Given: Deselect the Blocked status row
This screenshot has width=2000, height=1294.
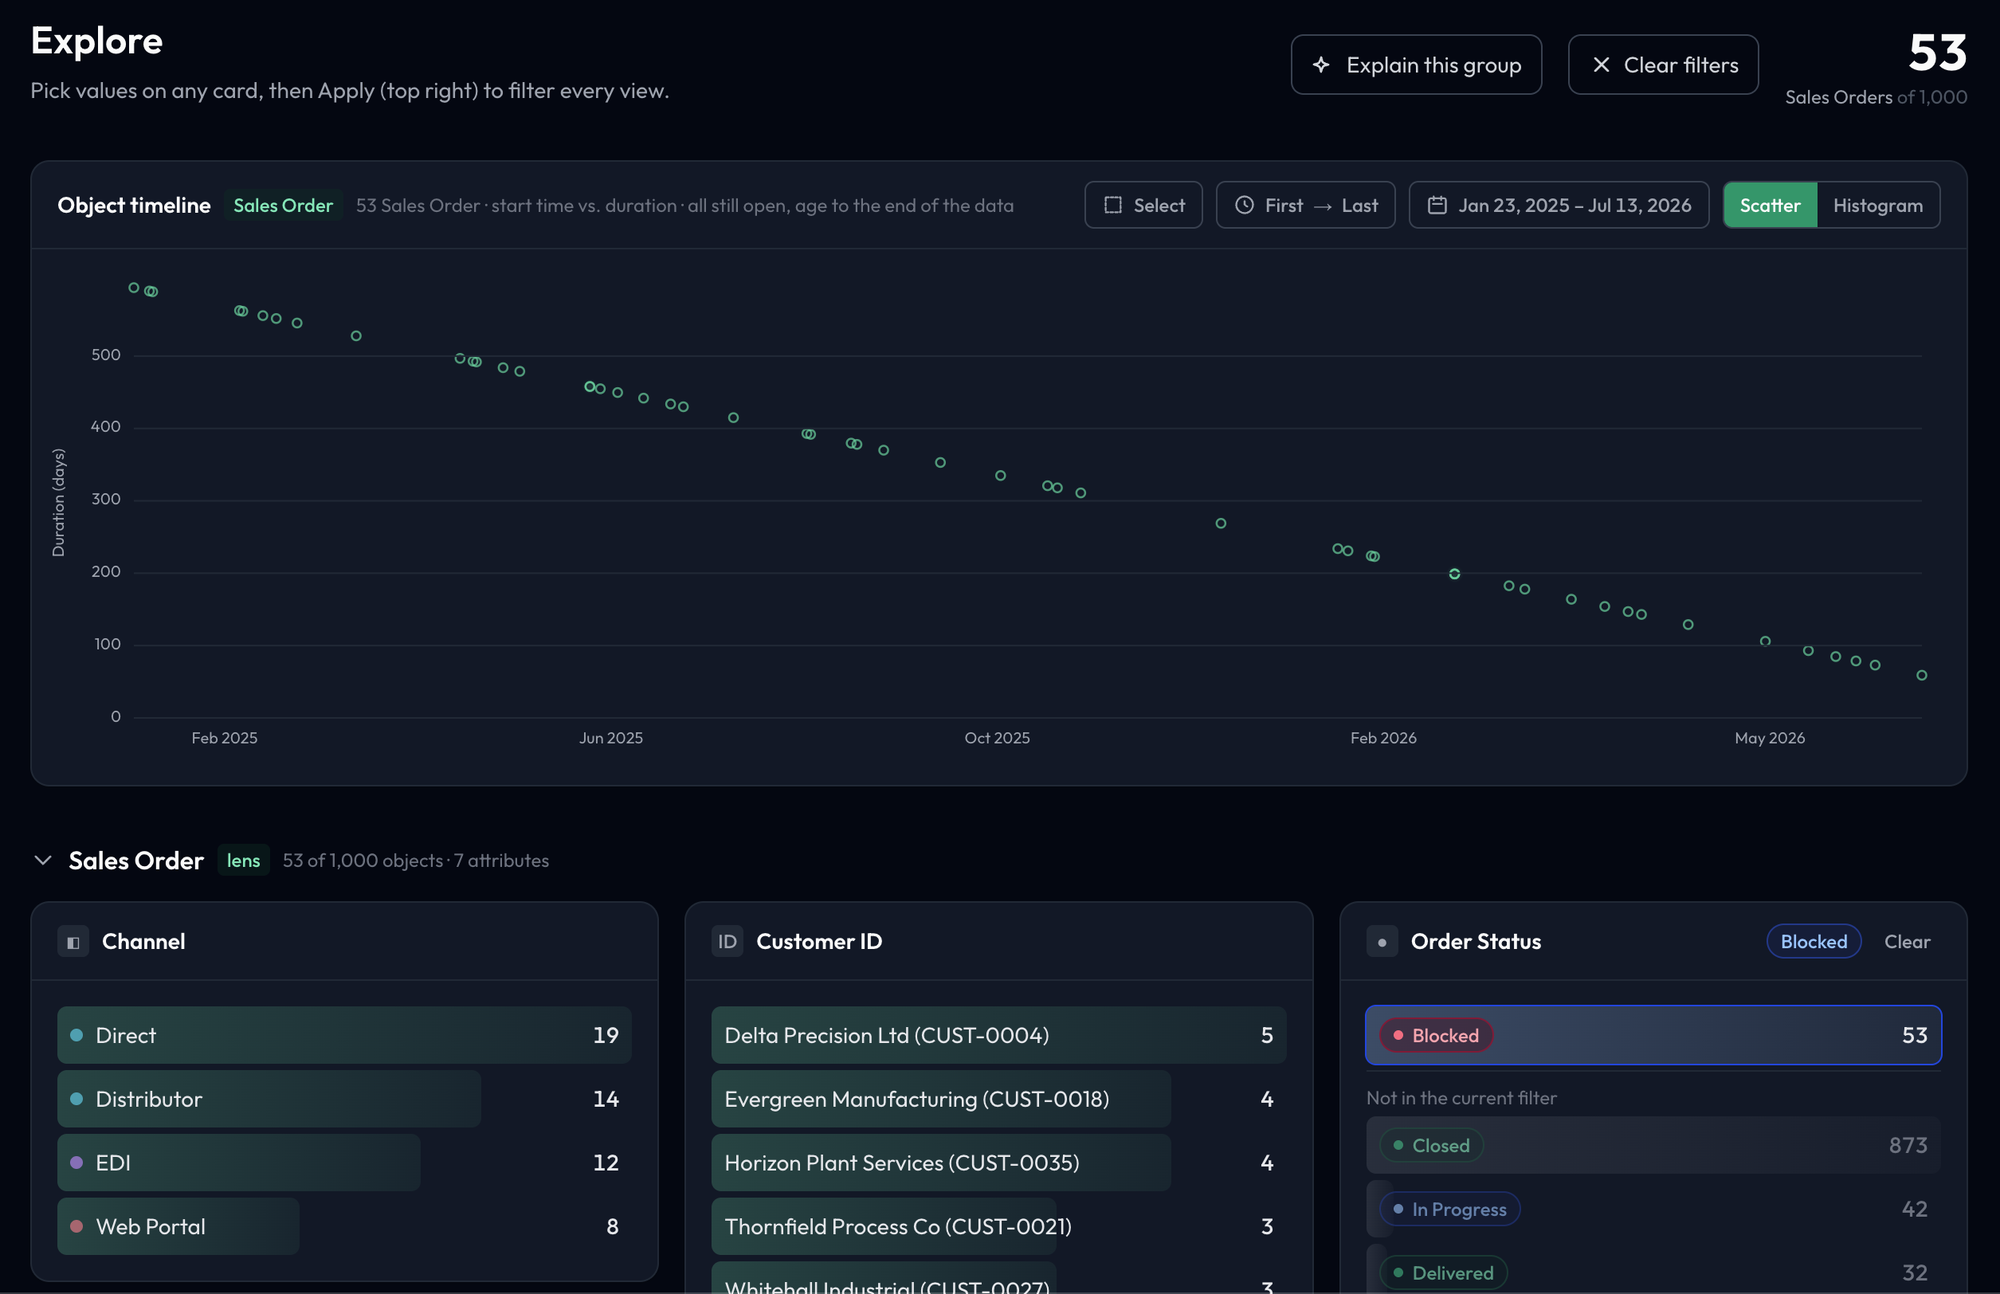Looking at the screenshot, I should tap(1653, 1035).
